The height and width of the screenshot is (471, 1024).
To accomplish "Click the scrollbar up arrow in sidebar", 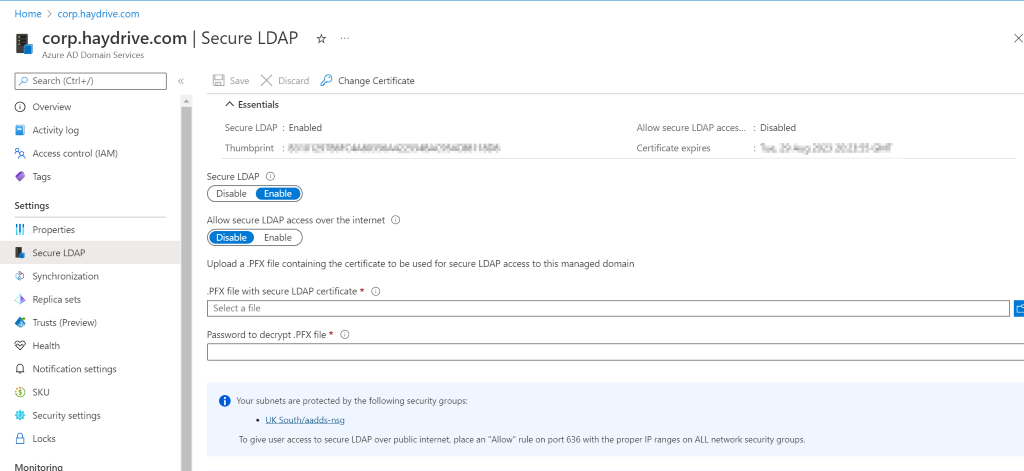I will [186, 101].
